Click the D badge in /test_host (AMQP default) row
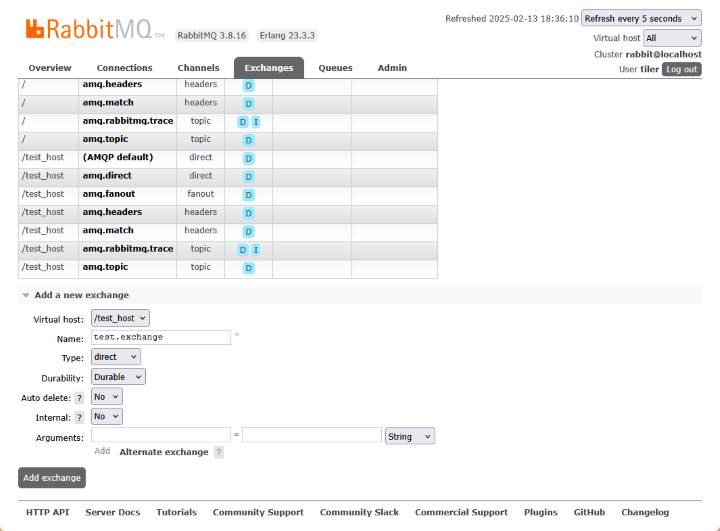The height and width of the screenshot is (531, 720). tap(248, 158)
